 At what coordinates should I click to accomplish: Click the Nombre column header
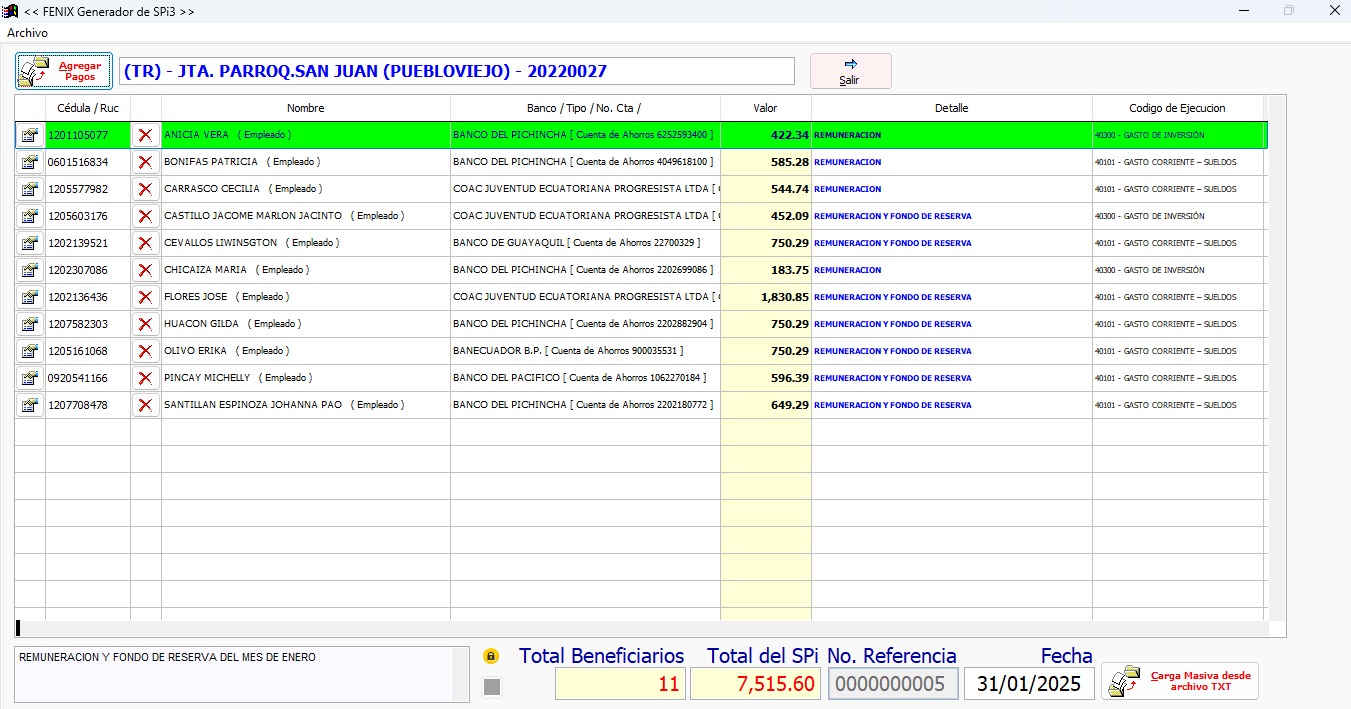305,108
